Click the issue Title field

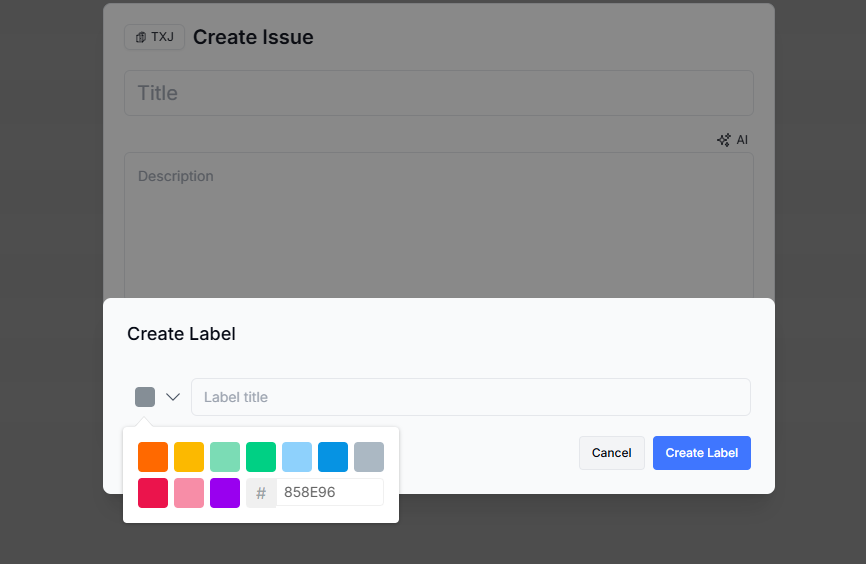tap(439, 93)
